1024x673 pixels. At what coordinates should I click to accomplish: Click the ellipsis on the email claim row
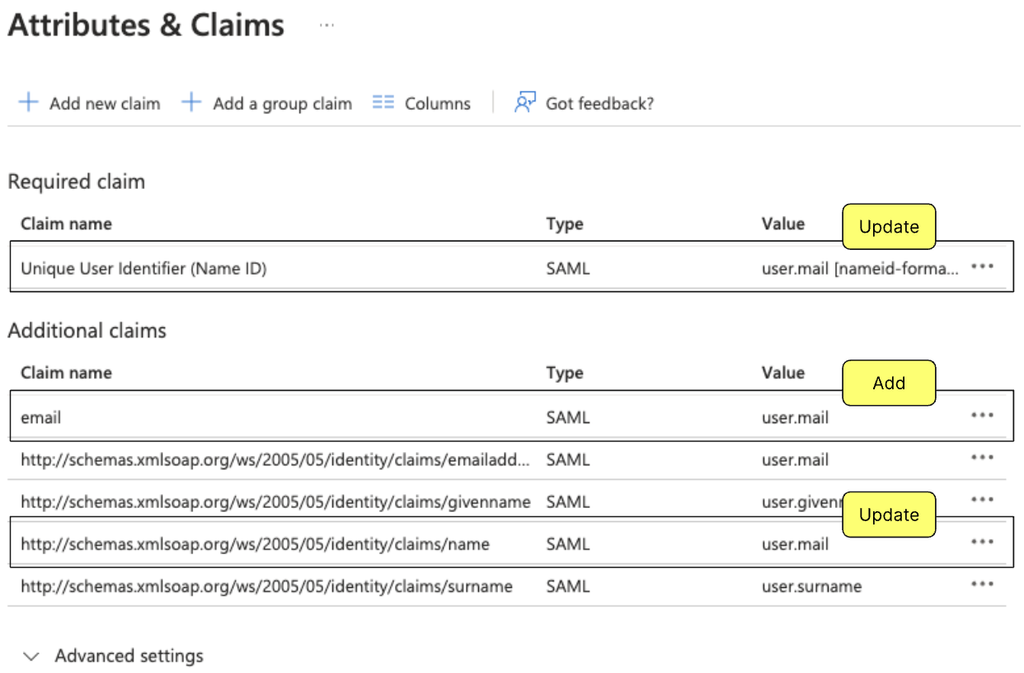[x=982, y=417]
